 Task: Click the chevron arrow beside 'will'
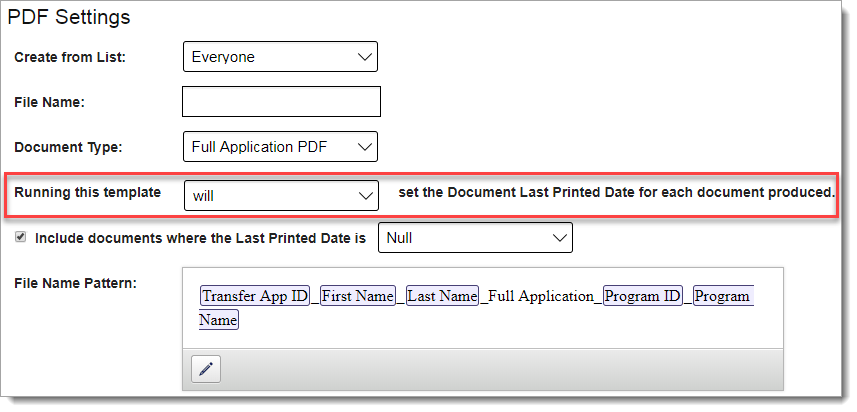365,196
